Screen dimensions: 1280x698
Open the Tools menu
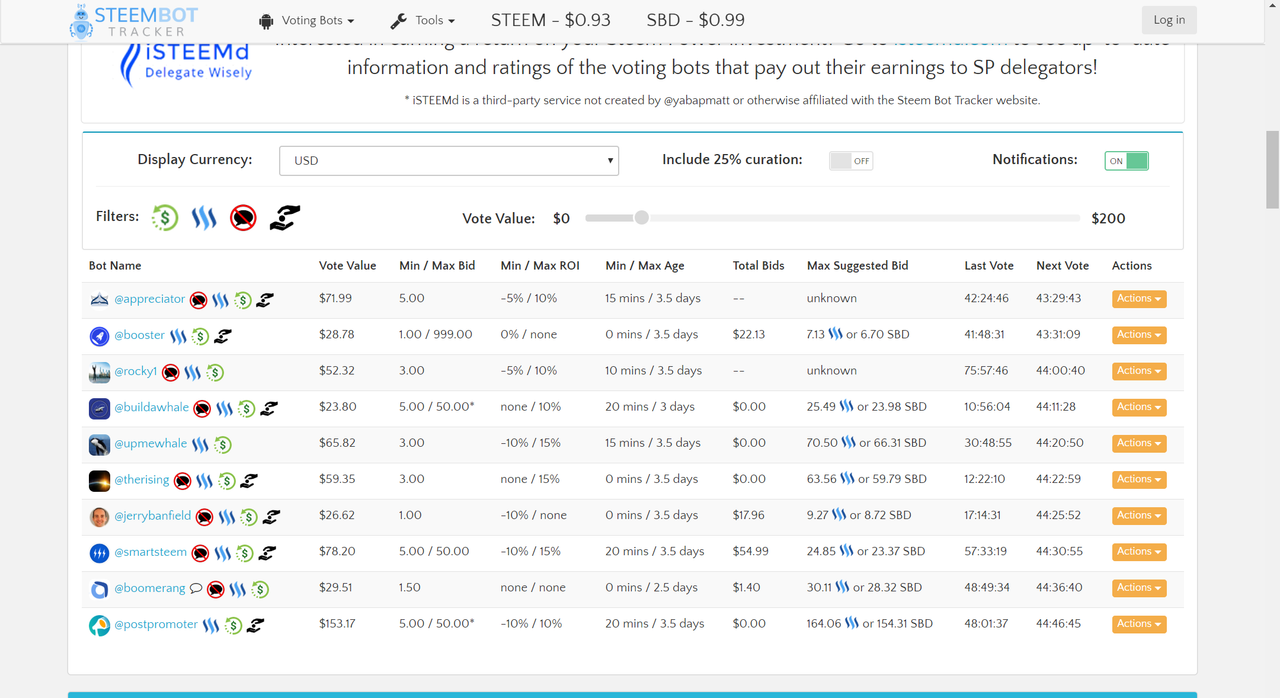[x=423, y=20]
